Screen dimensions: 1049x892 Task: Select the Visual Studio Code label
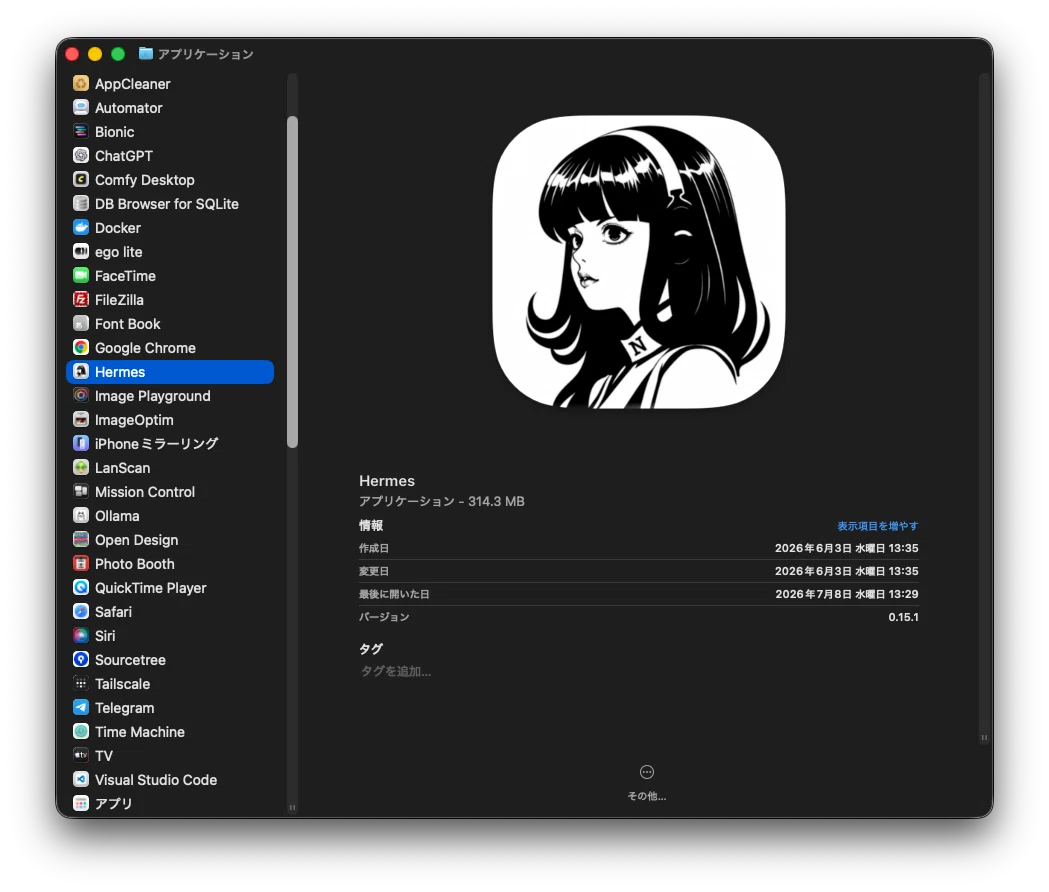(156, 780)
